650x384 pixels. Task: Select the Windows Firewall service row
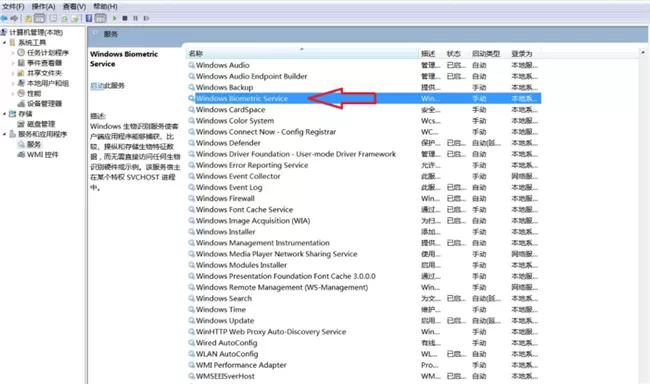pyautogui.click(x=364, y=198)
